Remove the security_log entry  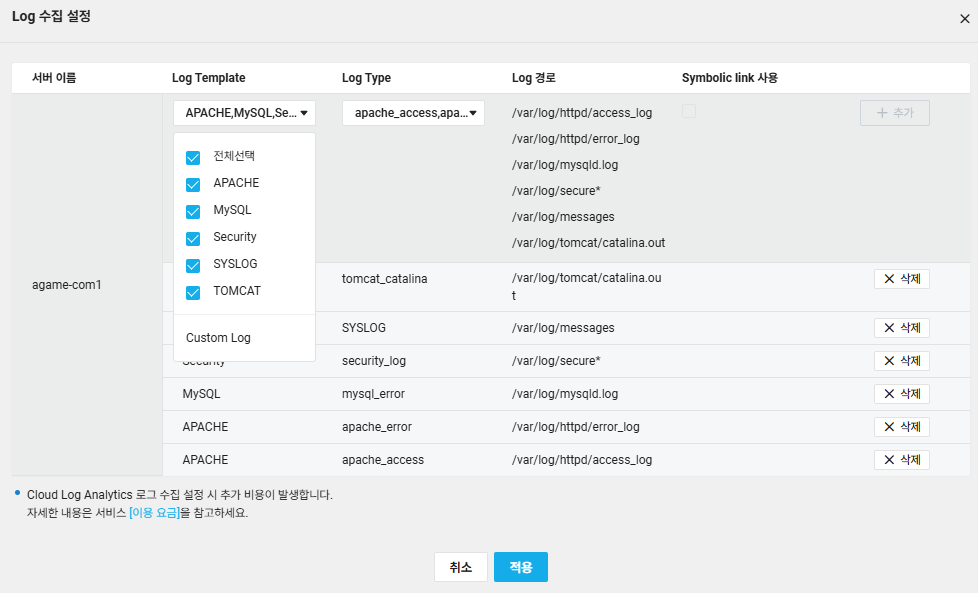(x=902, y=361)
